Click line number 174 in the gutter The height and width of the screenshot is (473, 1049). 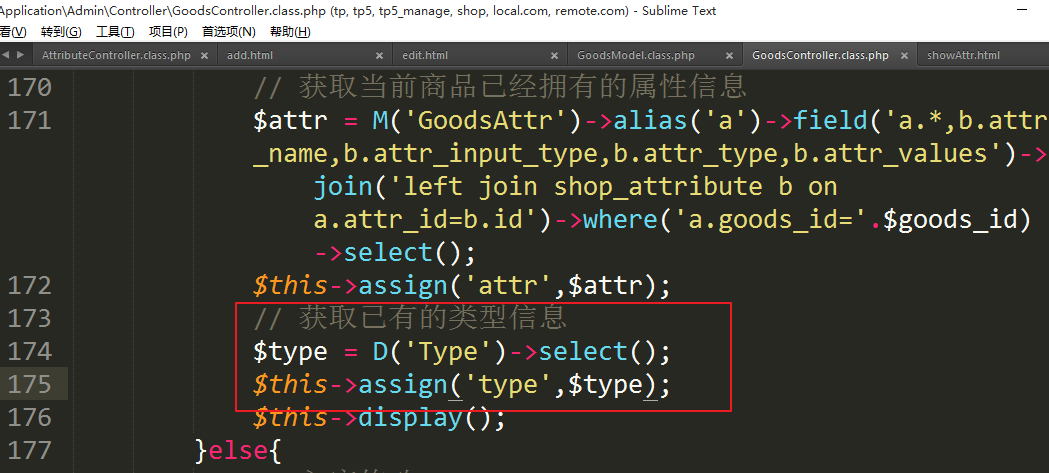(29, 351)
